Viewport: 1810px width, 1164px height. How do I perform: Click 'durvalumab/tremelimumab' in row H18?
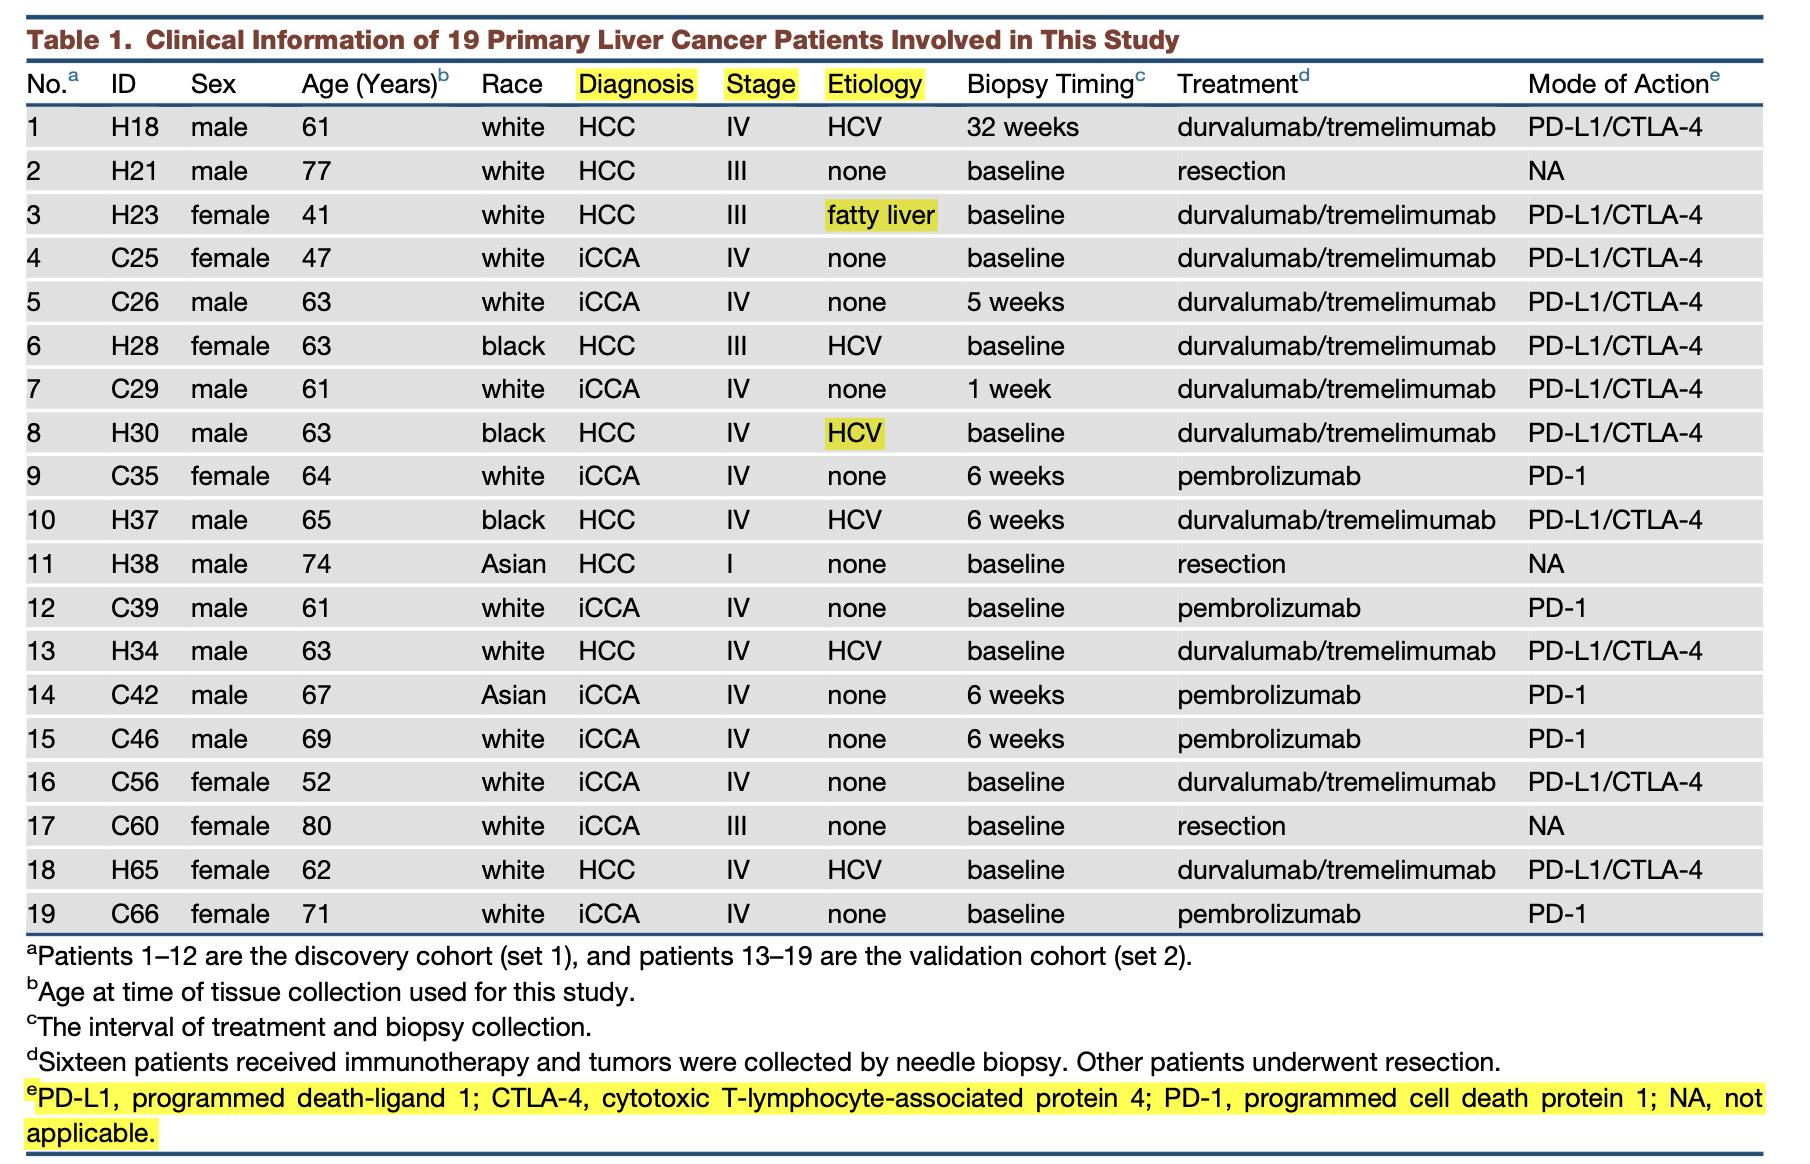click(x=1336, y=127)
